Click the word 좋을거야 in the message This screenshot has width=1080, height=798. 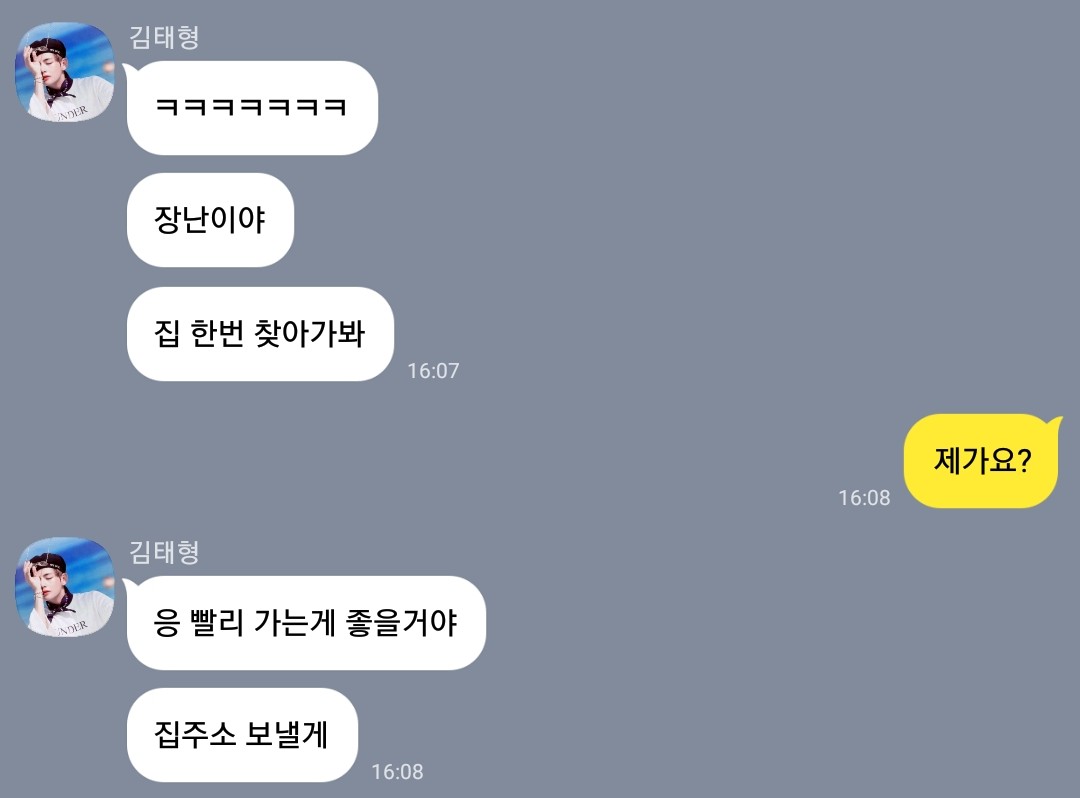pos(402,622)
